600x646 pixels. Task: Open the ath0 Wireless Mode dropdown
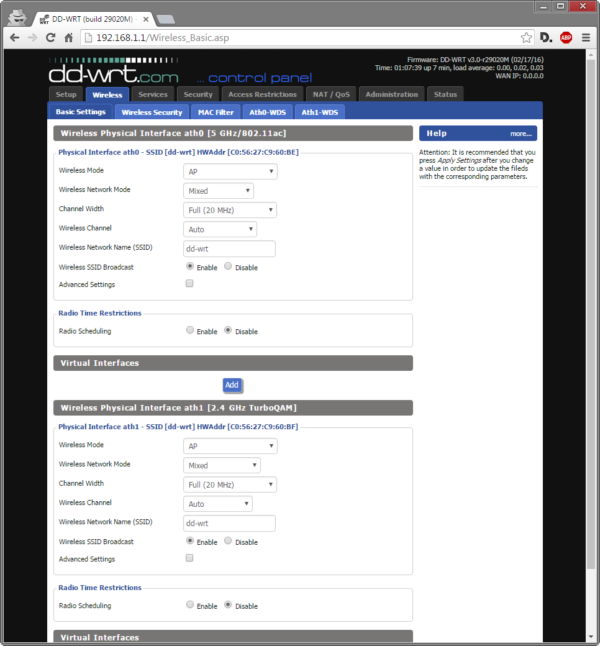(230, 171)
